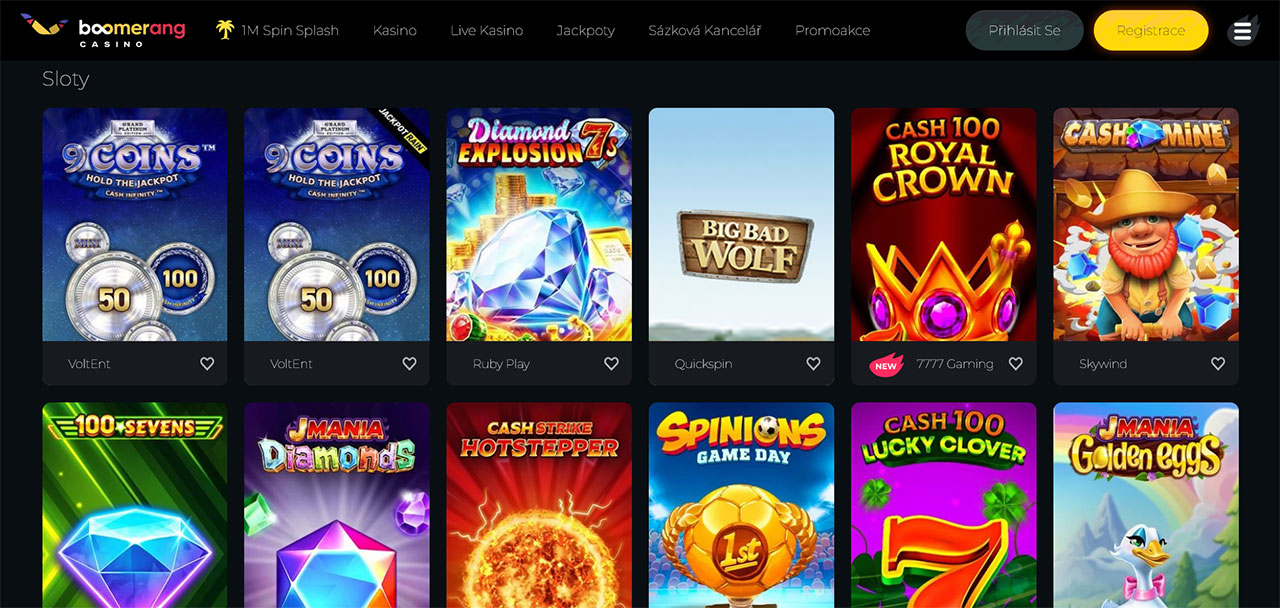This screenshot has width=1280, height=608.
Task: Open the Jackpoty menu item
Action: [585, 31]
